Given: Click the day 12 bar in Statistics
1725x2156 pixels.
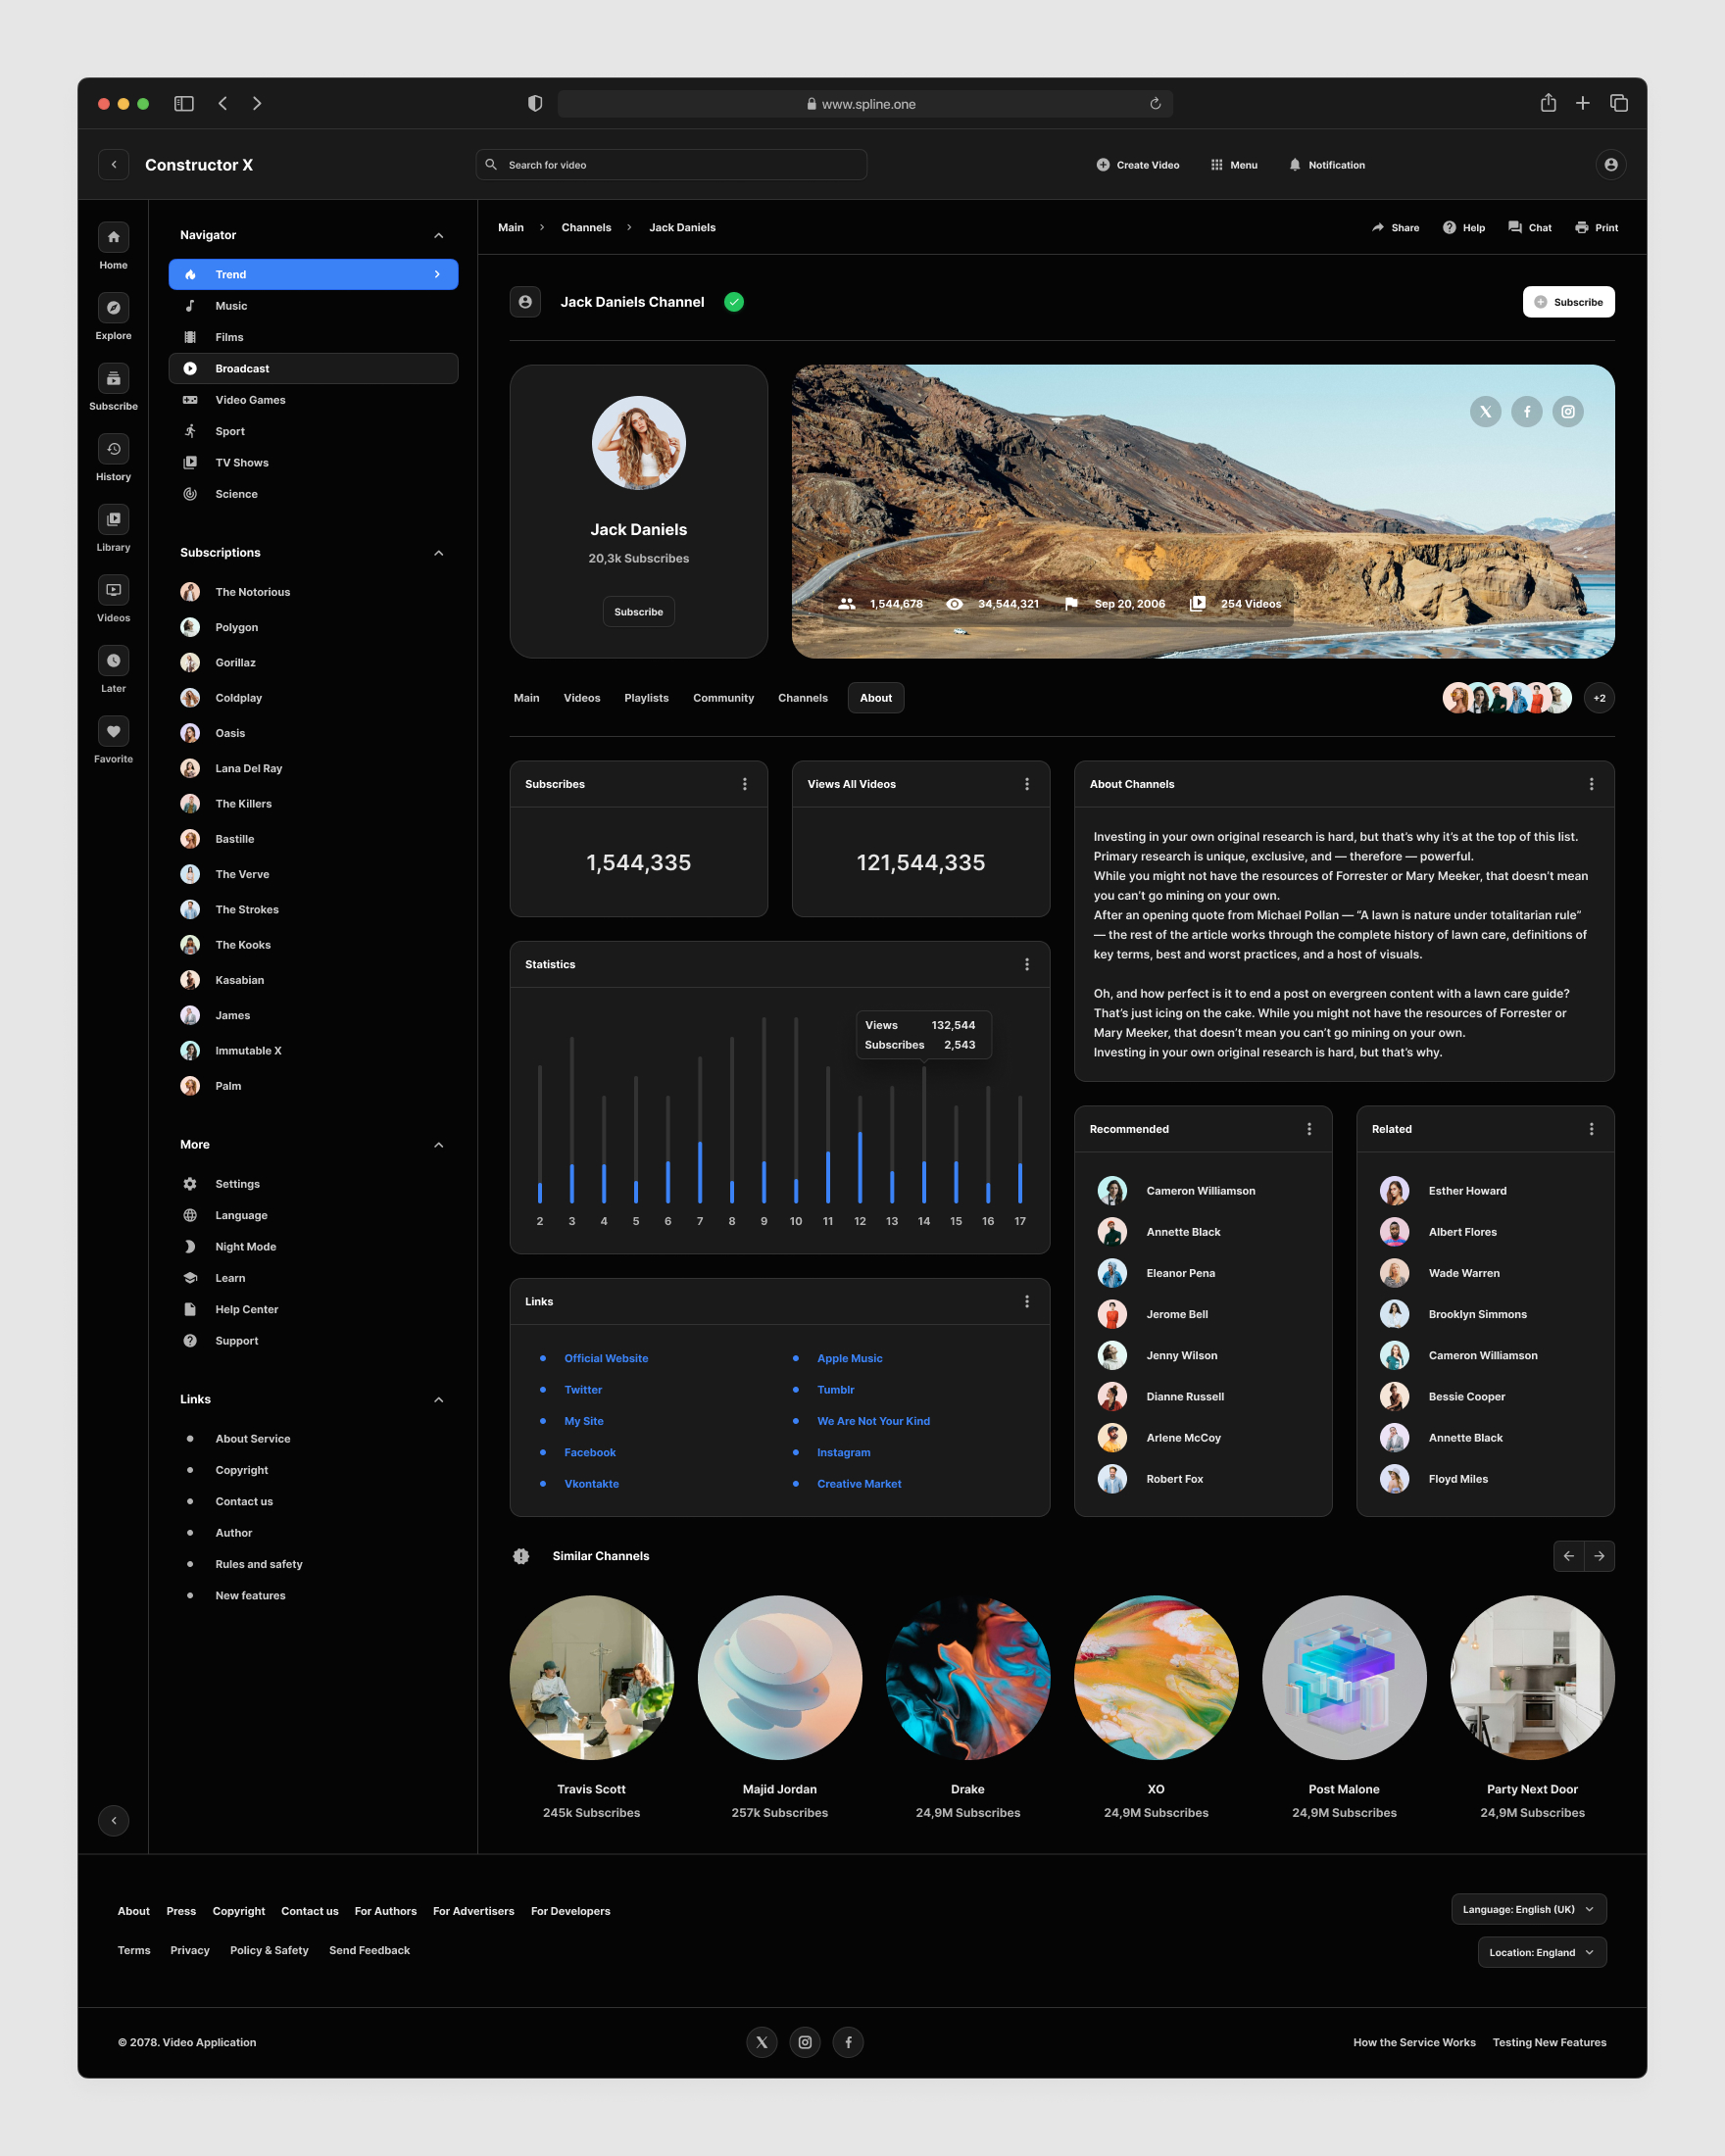Looking at the screenshot, I should coord(860,1149).
